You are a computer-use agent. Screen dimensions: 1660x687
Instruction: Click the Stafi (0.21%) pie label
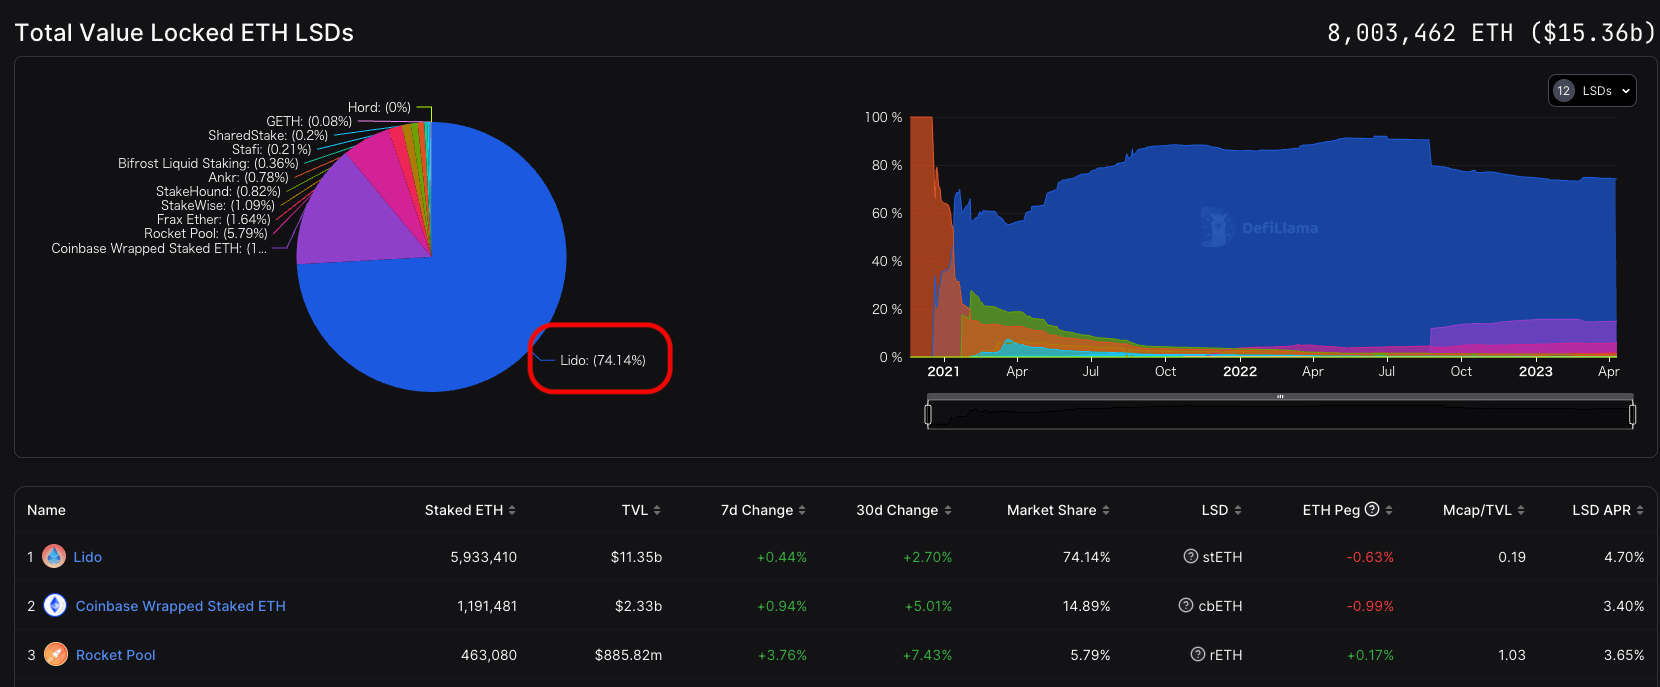[x=272, y=149]
